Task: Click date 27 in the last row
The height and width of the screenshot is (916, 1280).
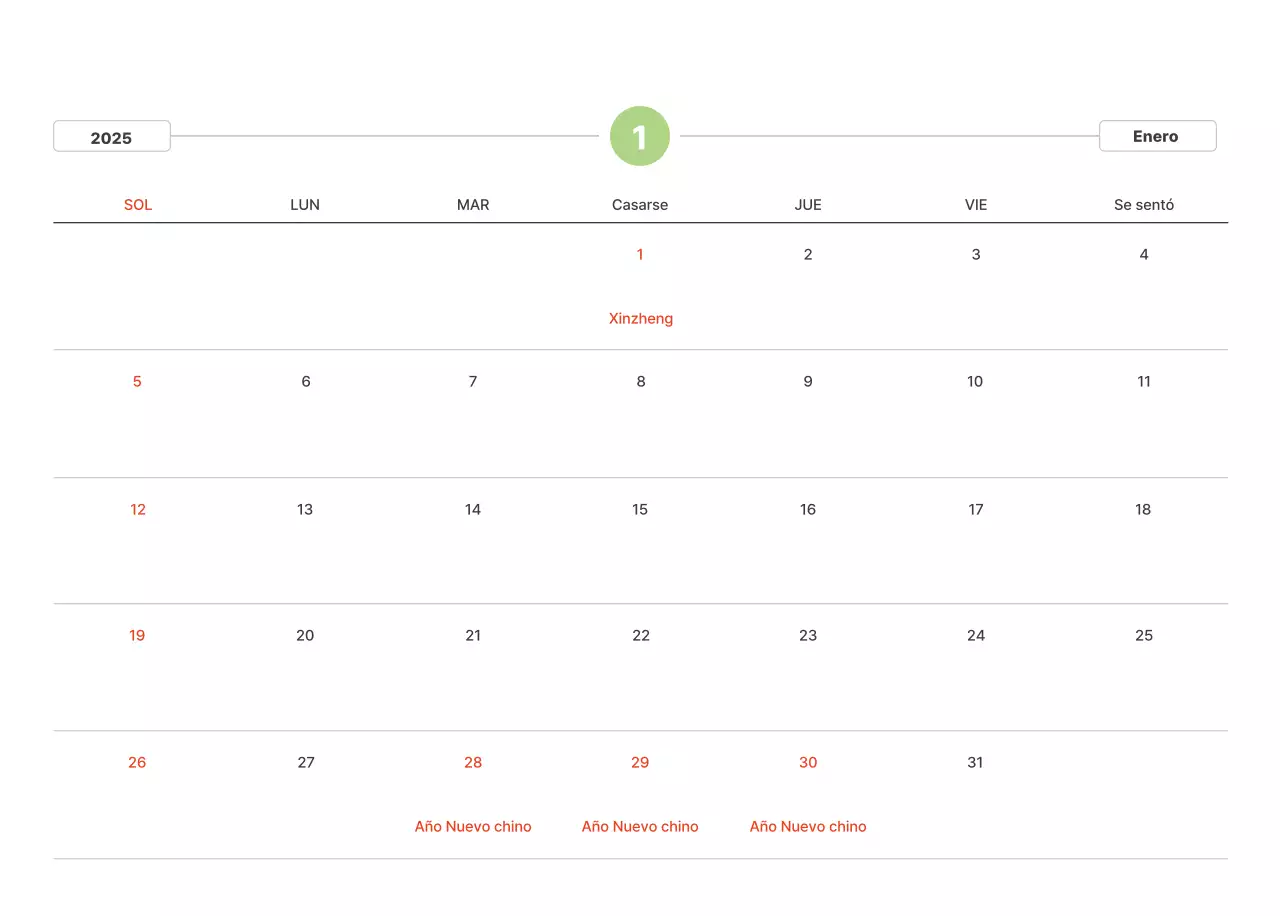Action: 306,763
